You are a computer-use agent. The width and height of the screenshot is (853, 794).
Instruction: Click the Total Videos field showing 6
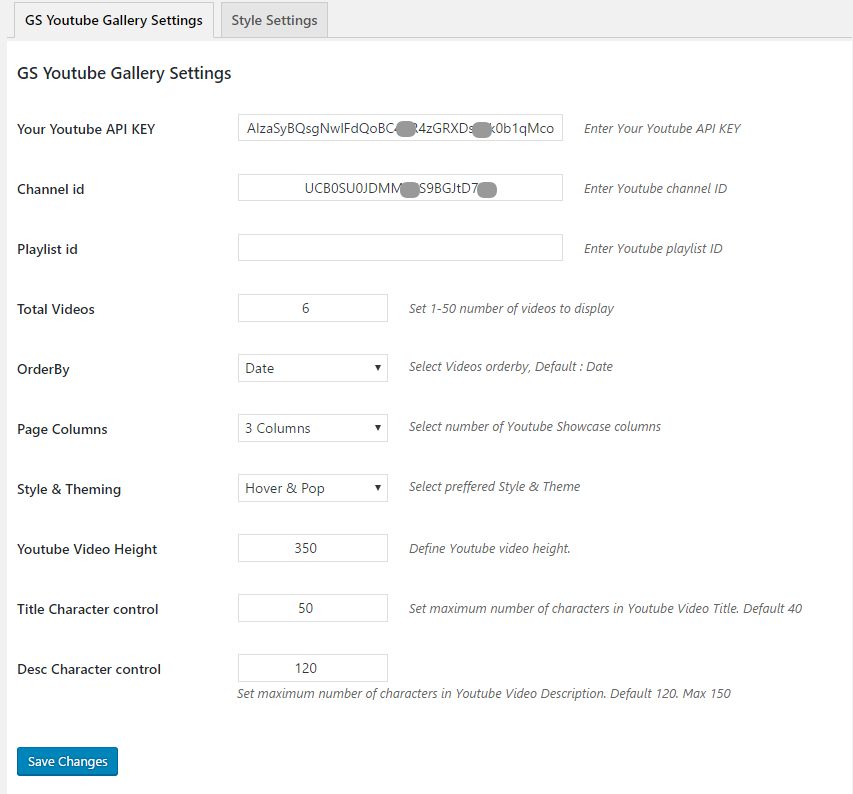coord(313,308)
